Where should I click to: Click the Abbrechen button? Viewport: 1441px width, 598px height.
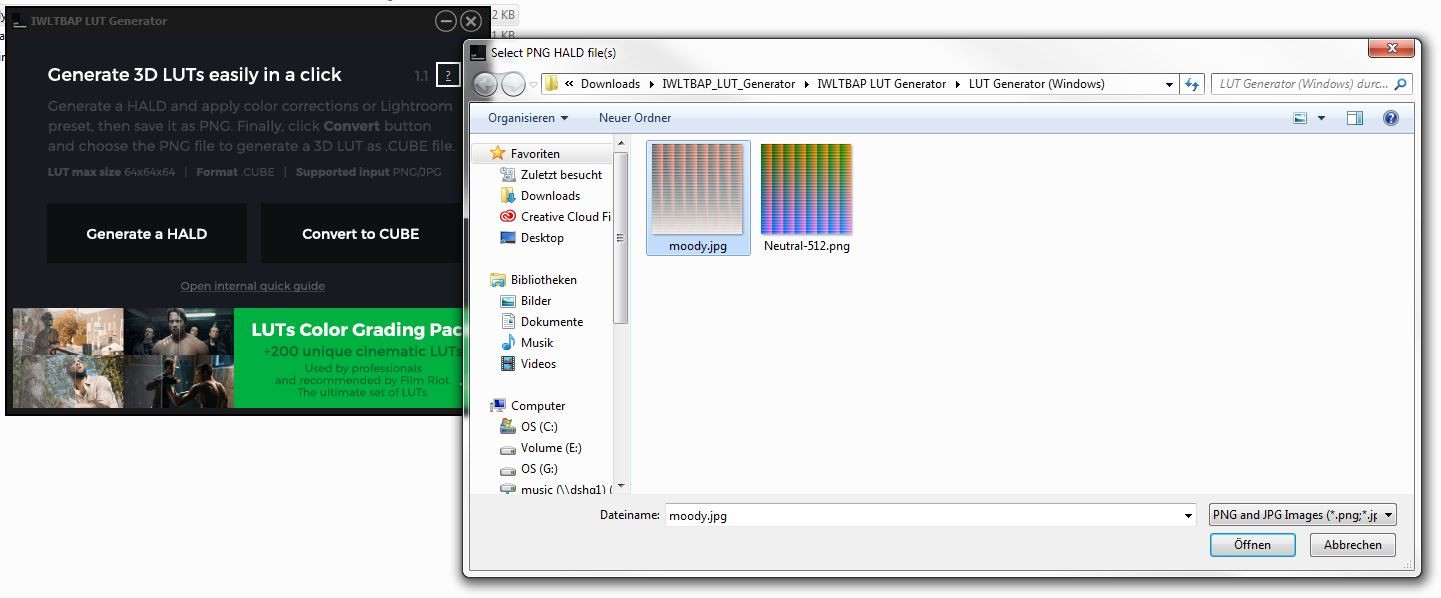[1353, 545]
